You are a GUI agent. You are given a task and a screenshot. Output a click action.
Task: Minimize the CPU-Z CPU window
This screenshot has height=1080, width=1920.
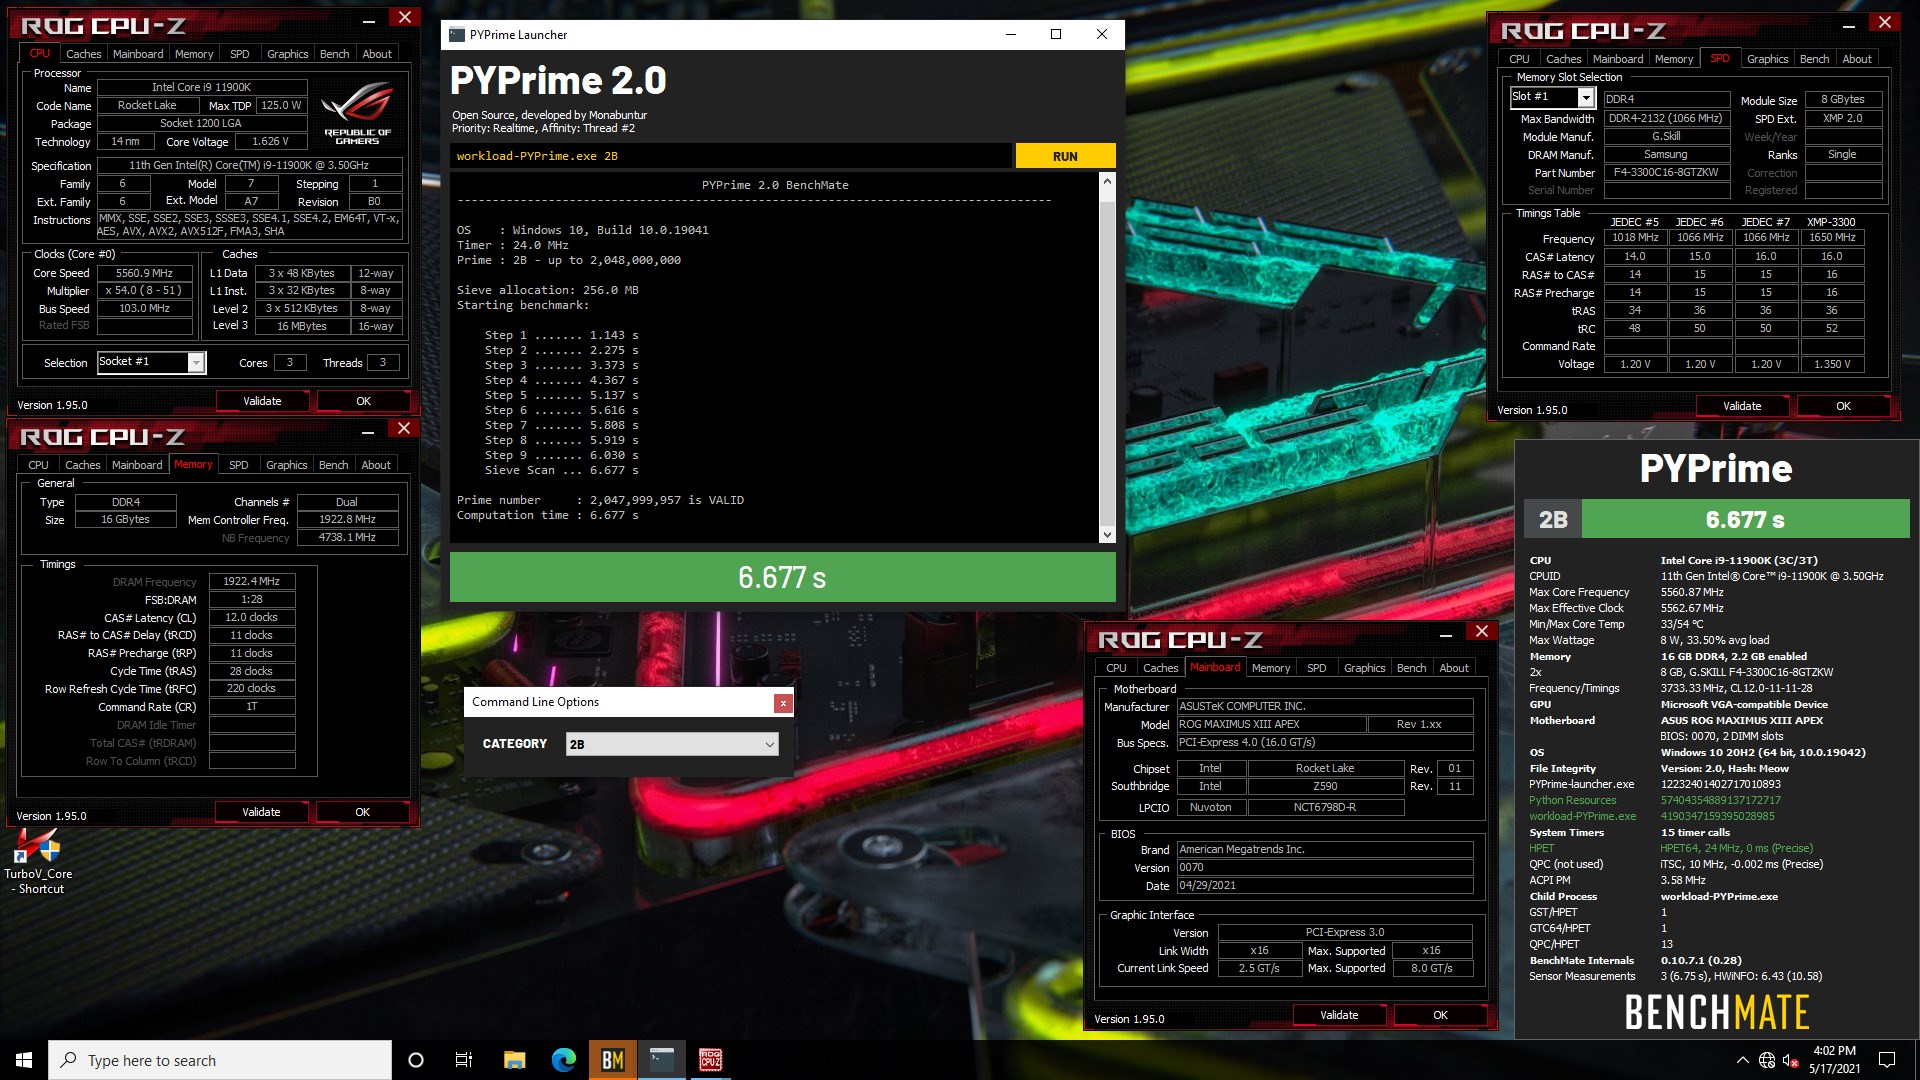tap(369, 21)
